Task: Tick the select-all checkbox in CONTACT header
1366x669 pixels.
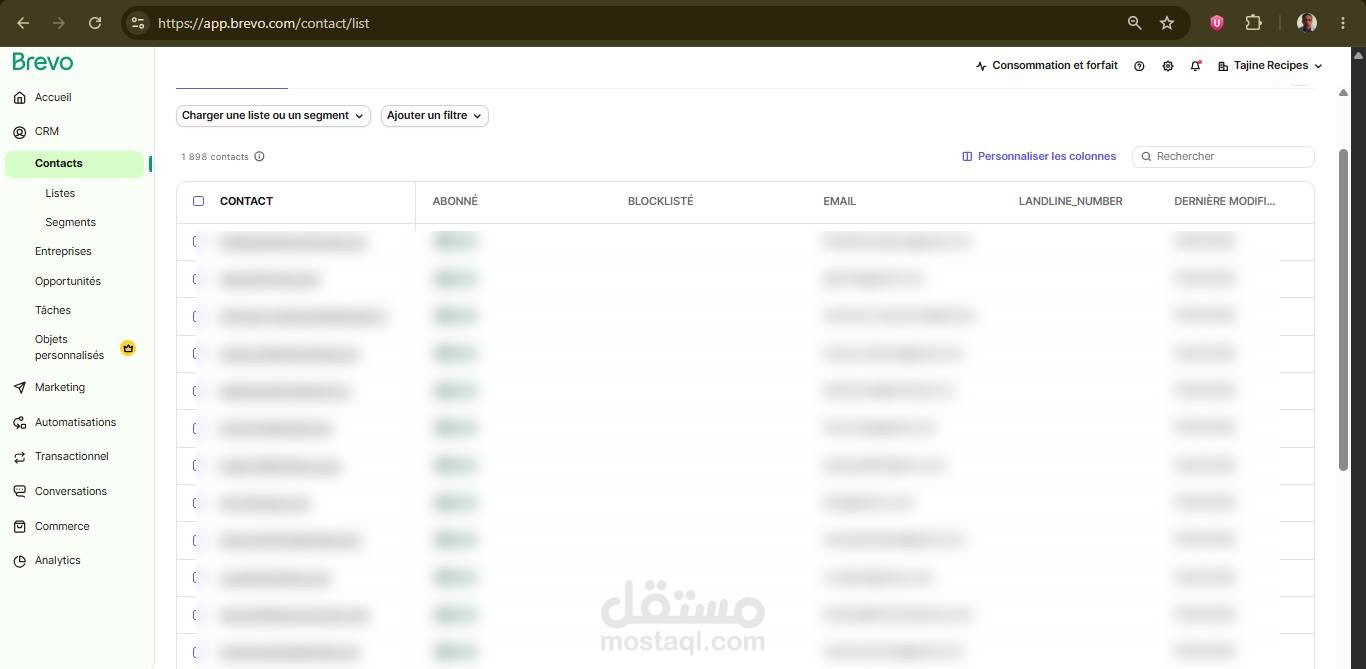Action: tap(198, 201)
